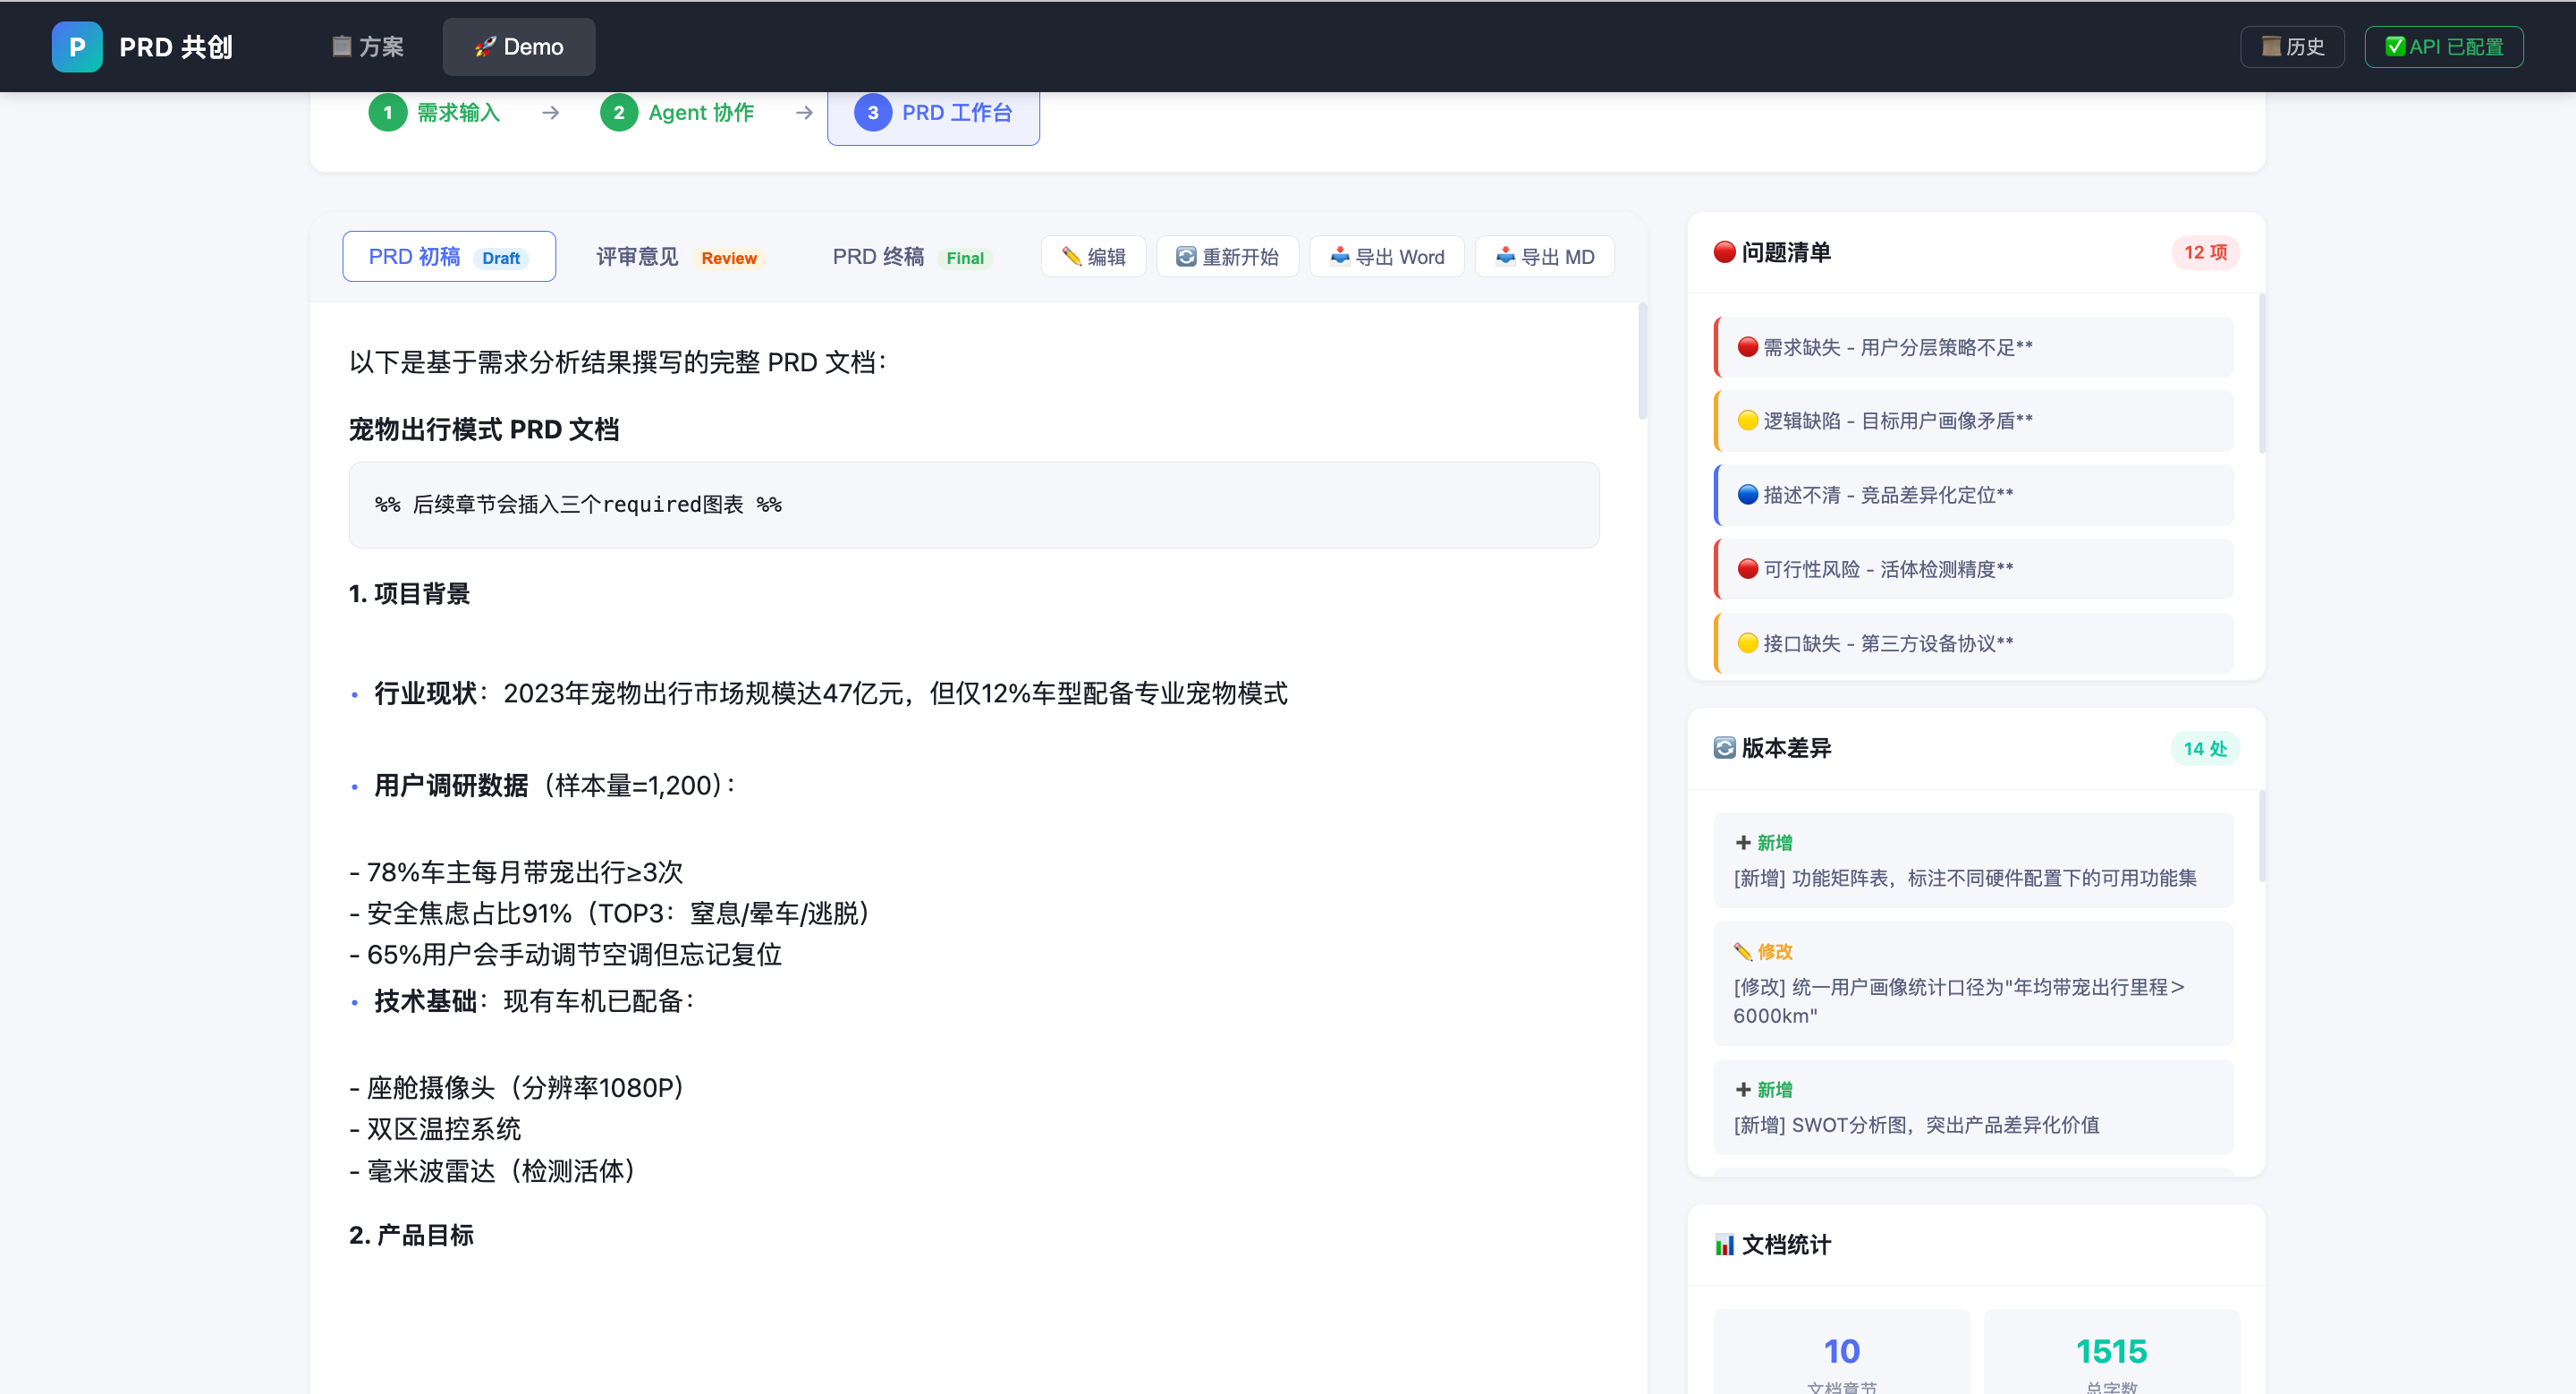The image size is (2576, 1394).
Task: Export document via 导出 MD
Action: 1545,257
